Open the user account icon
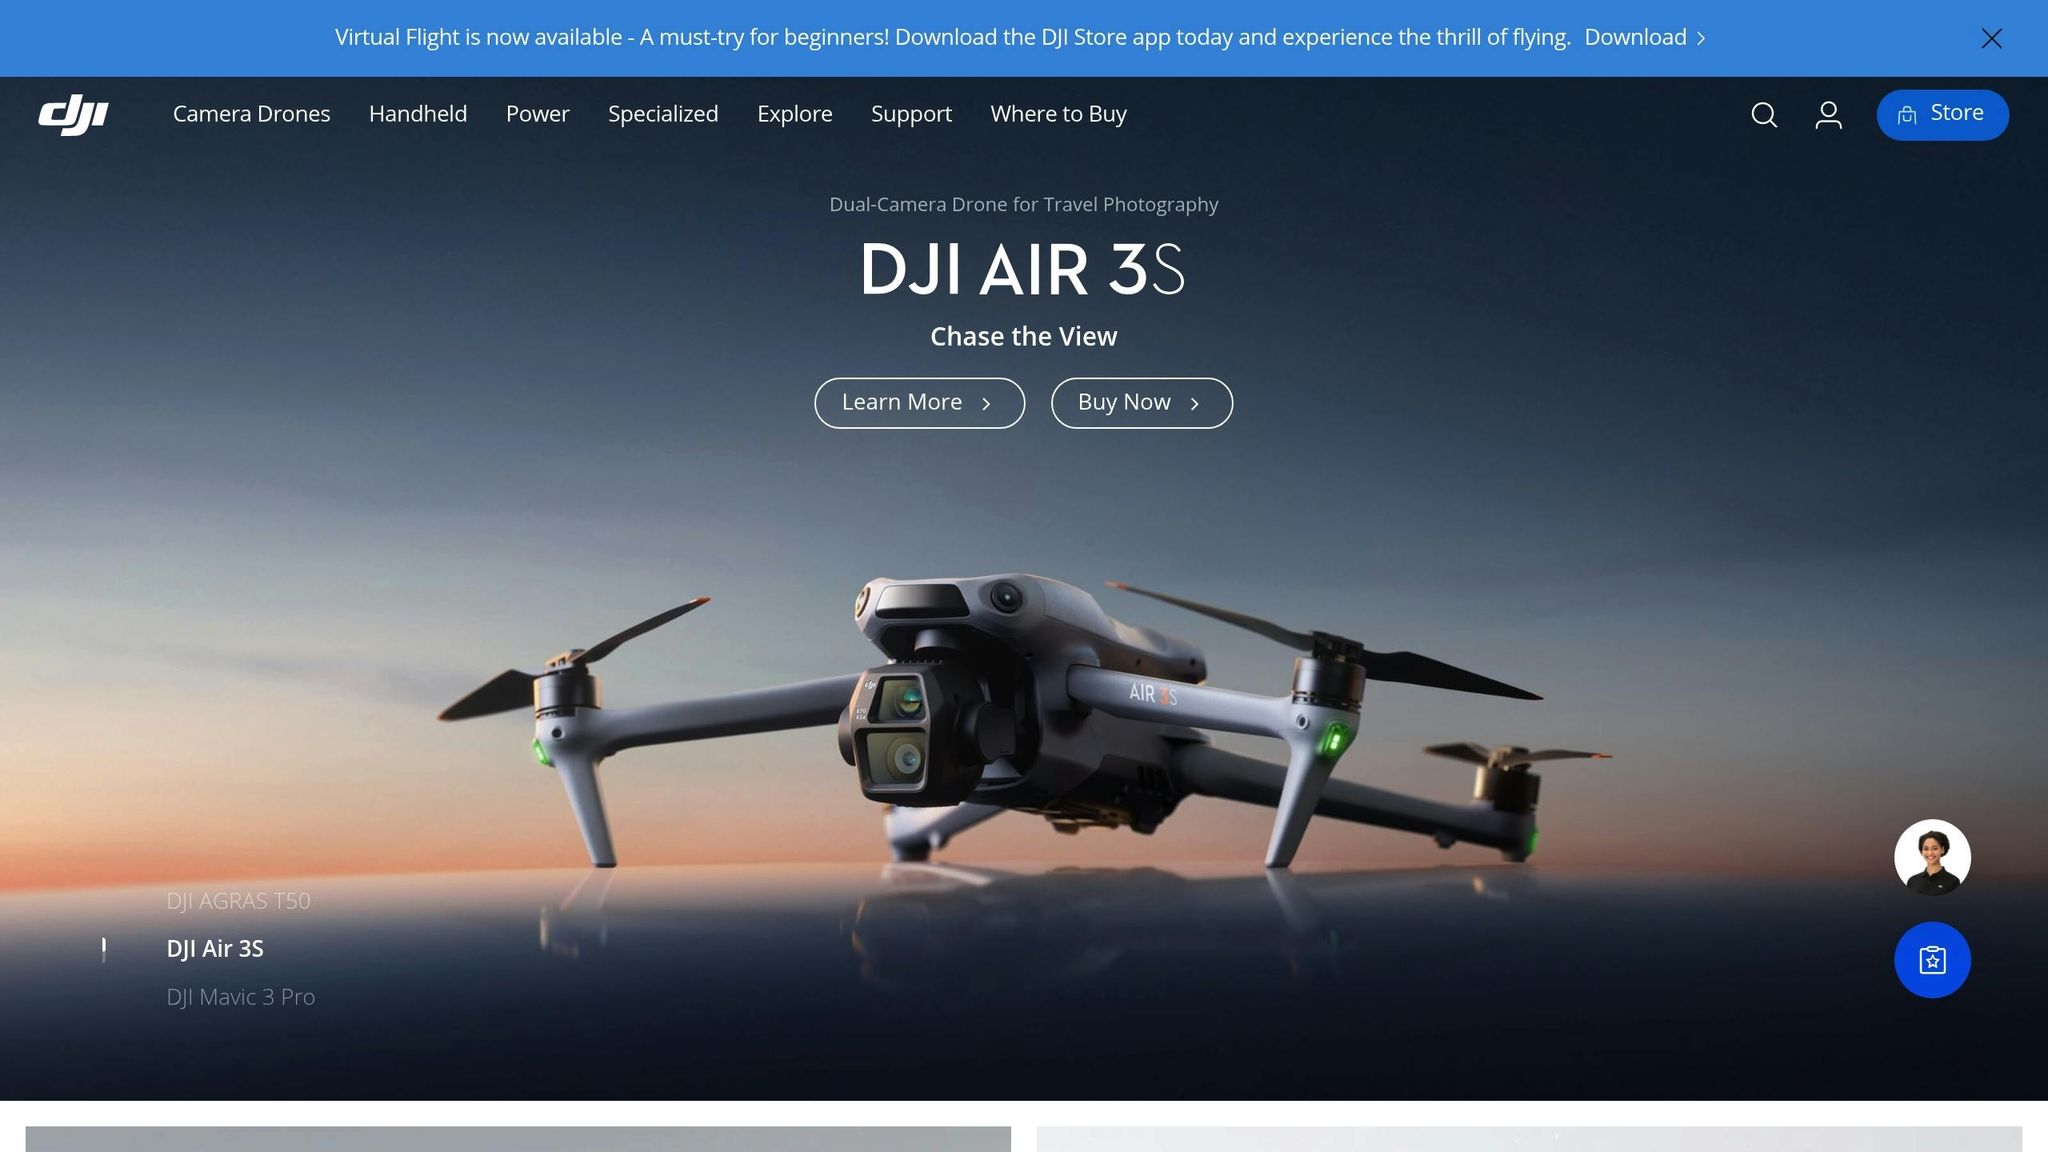 (1828, 115)
